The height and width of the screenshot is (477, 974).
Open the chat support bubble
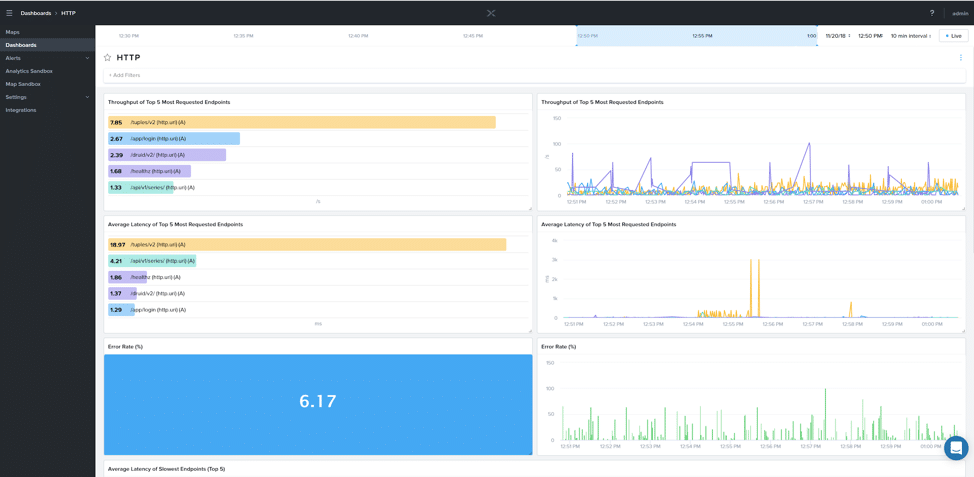956,448
